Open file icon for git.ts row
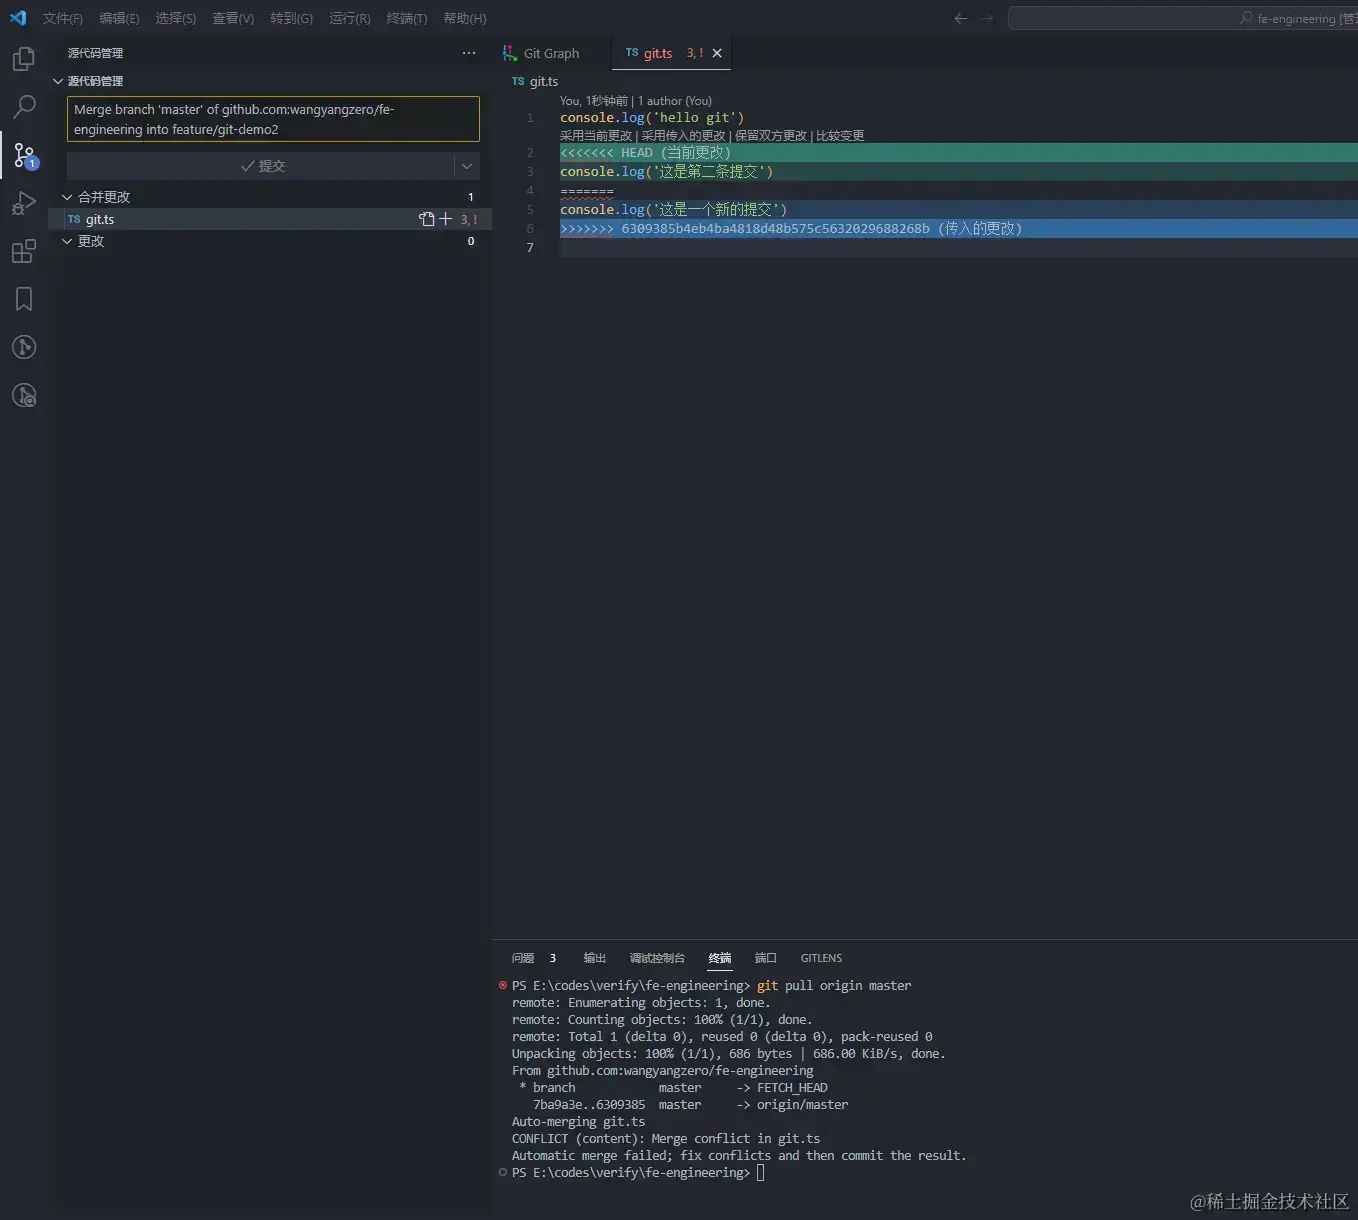Image resolution: width=1358 pixels, height=1220 pixels. click(427, 219)
